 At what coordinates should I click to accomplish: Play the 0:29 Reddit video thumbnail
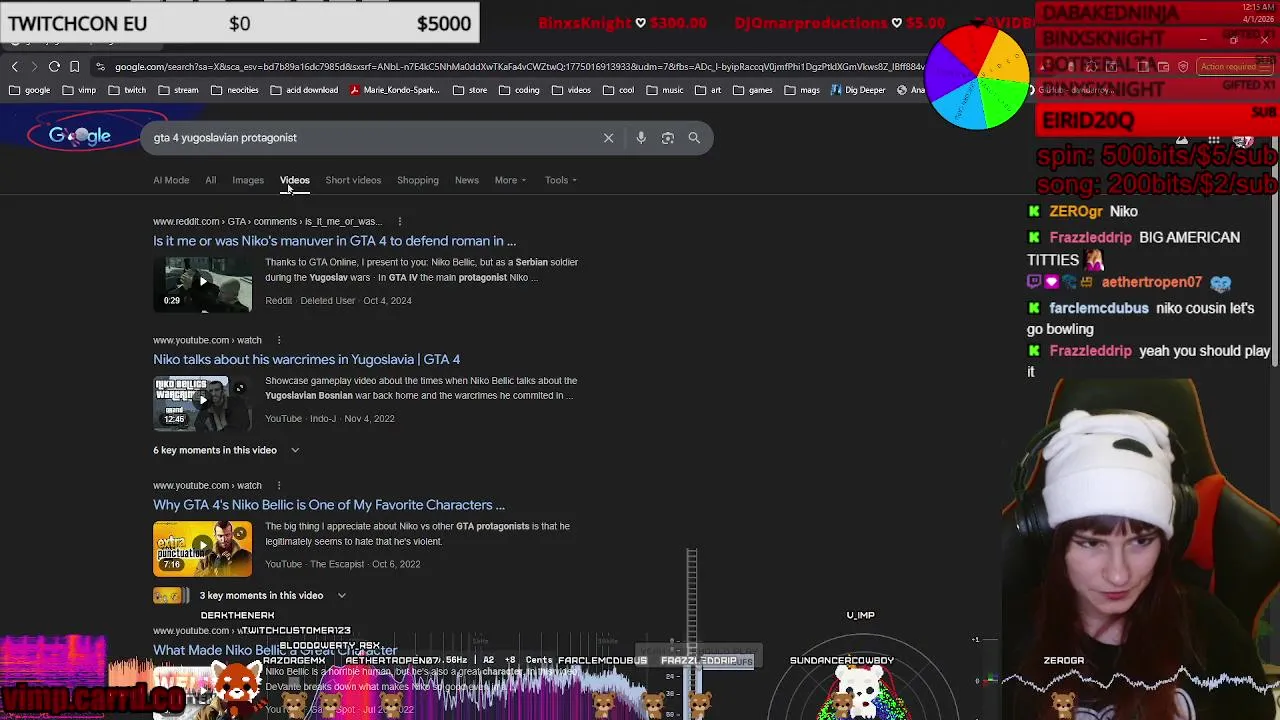[203, 283]
